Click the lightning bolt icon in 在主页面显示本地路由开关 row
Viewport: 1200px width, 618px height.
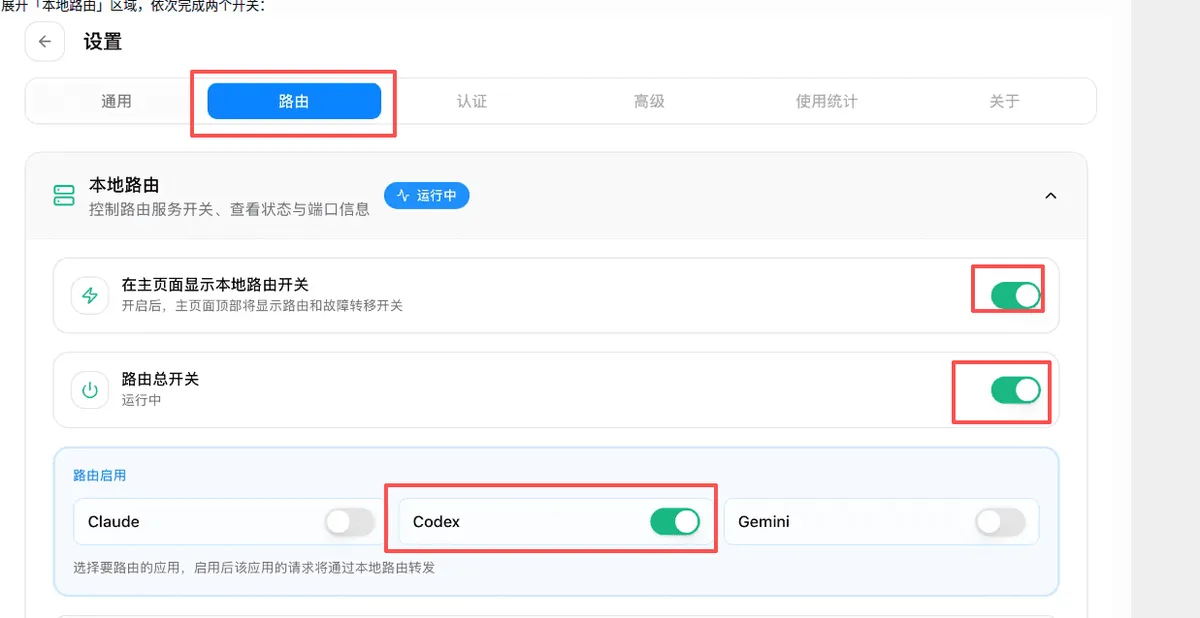90,295
